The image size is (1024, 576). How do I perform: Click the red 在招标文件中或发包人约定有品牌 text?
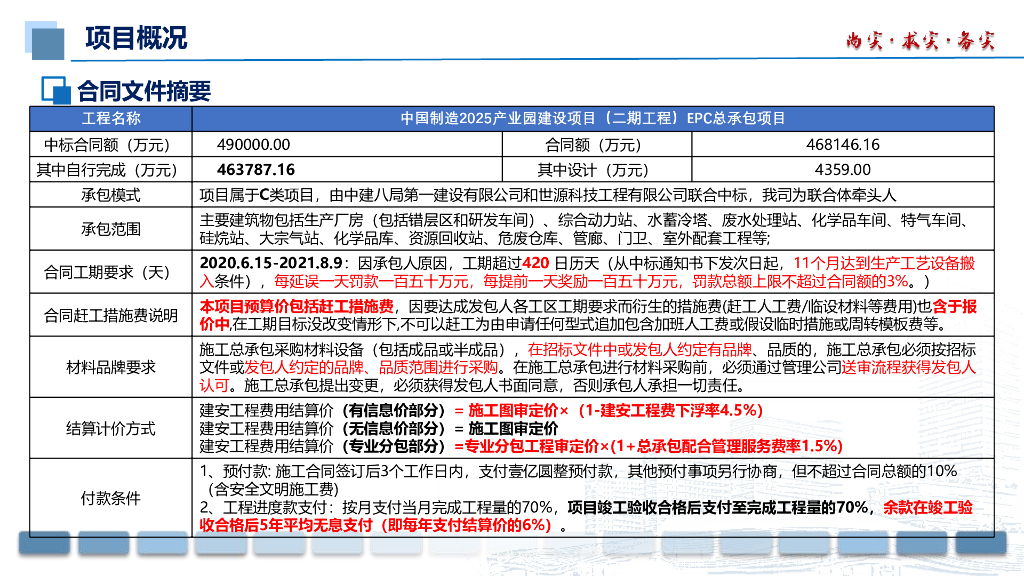click(640, 349)
